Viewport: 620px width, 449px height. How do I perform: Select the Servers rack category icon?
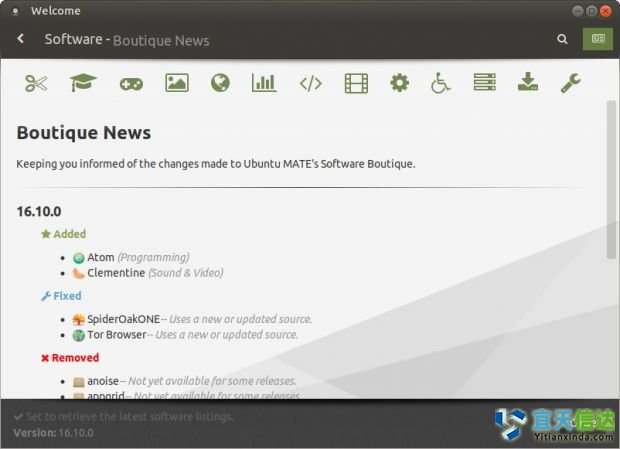pyautogui.click(x=485, y=84)
